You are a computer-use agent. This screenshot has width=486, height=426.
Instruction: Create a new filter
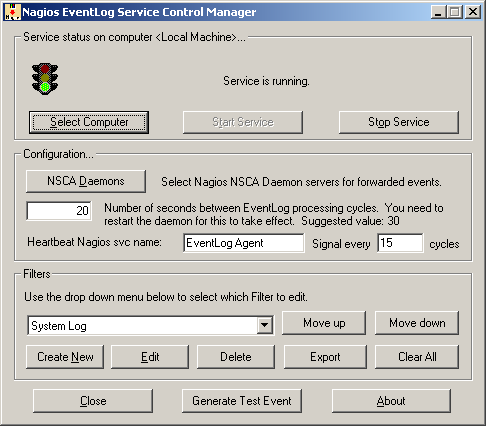[65, 357]
